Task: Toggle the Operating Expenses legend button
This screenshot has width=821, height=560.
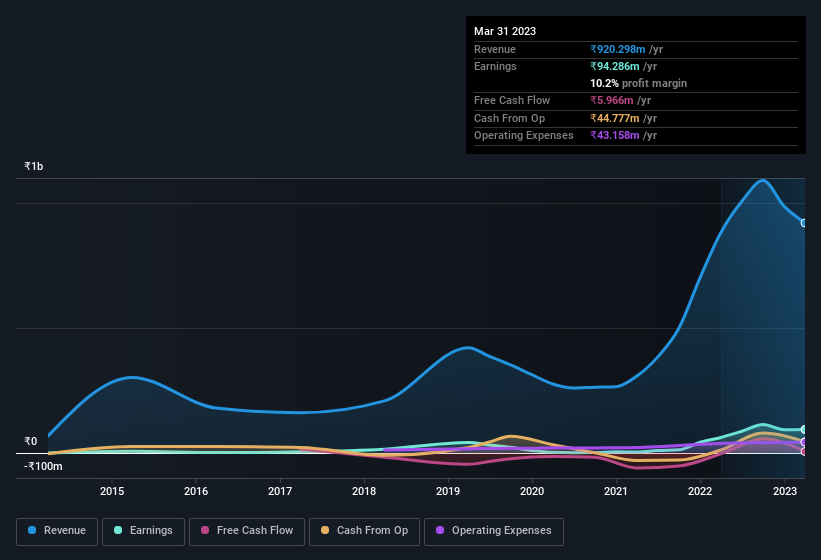Action: 493,531
